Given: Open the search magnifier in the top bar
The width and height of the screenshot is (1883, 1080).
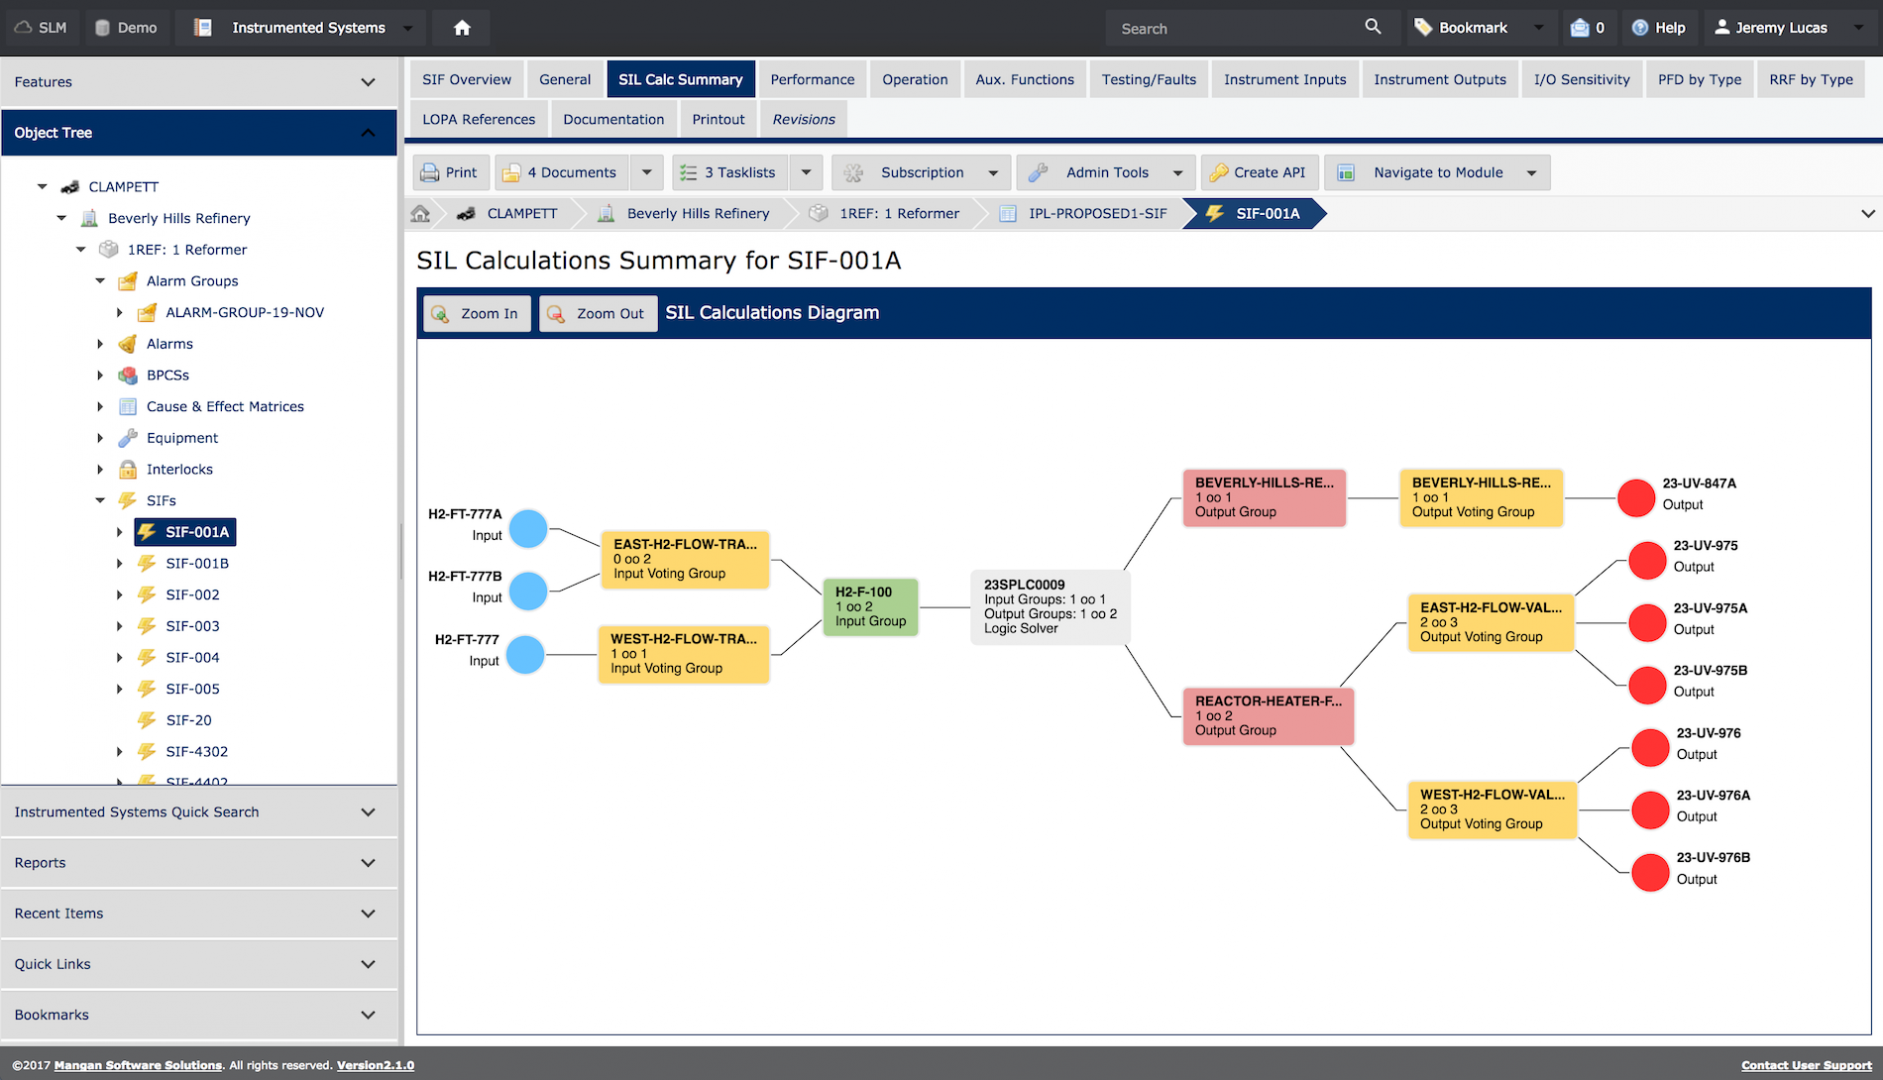Looking at the screenshot, I should point(1372,27).
